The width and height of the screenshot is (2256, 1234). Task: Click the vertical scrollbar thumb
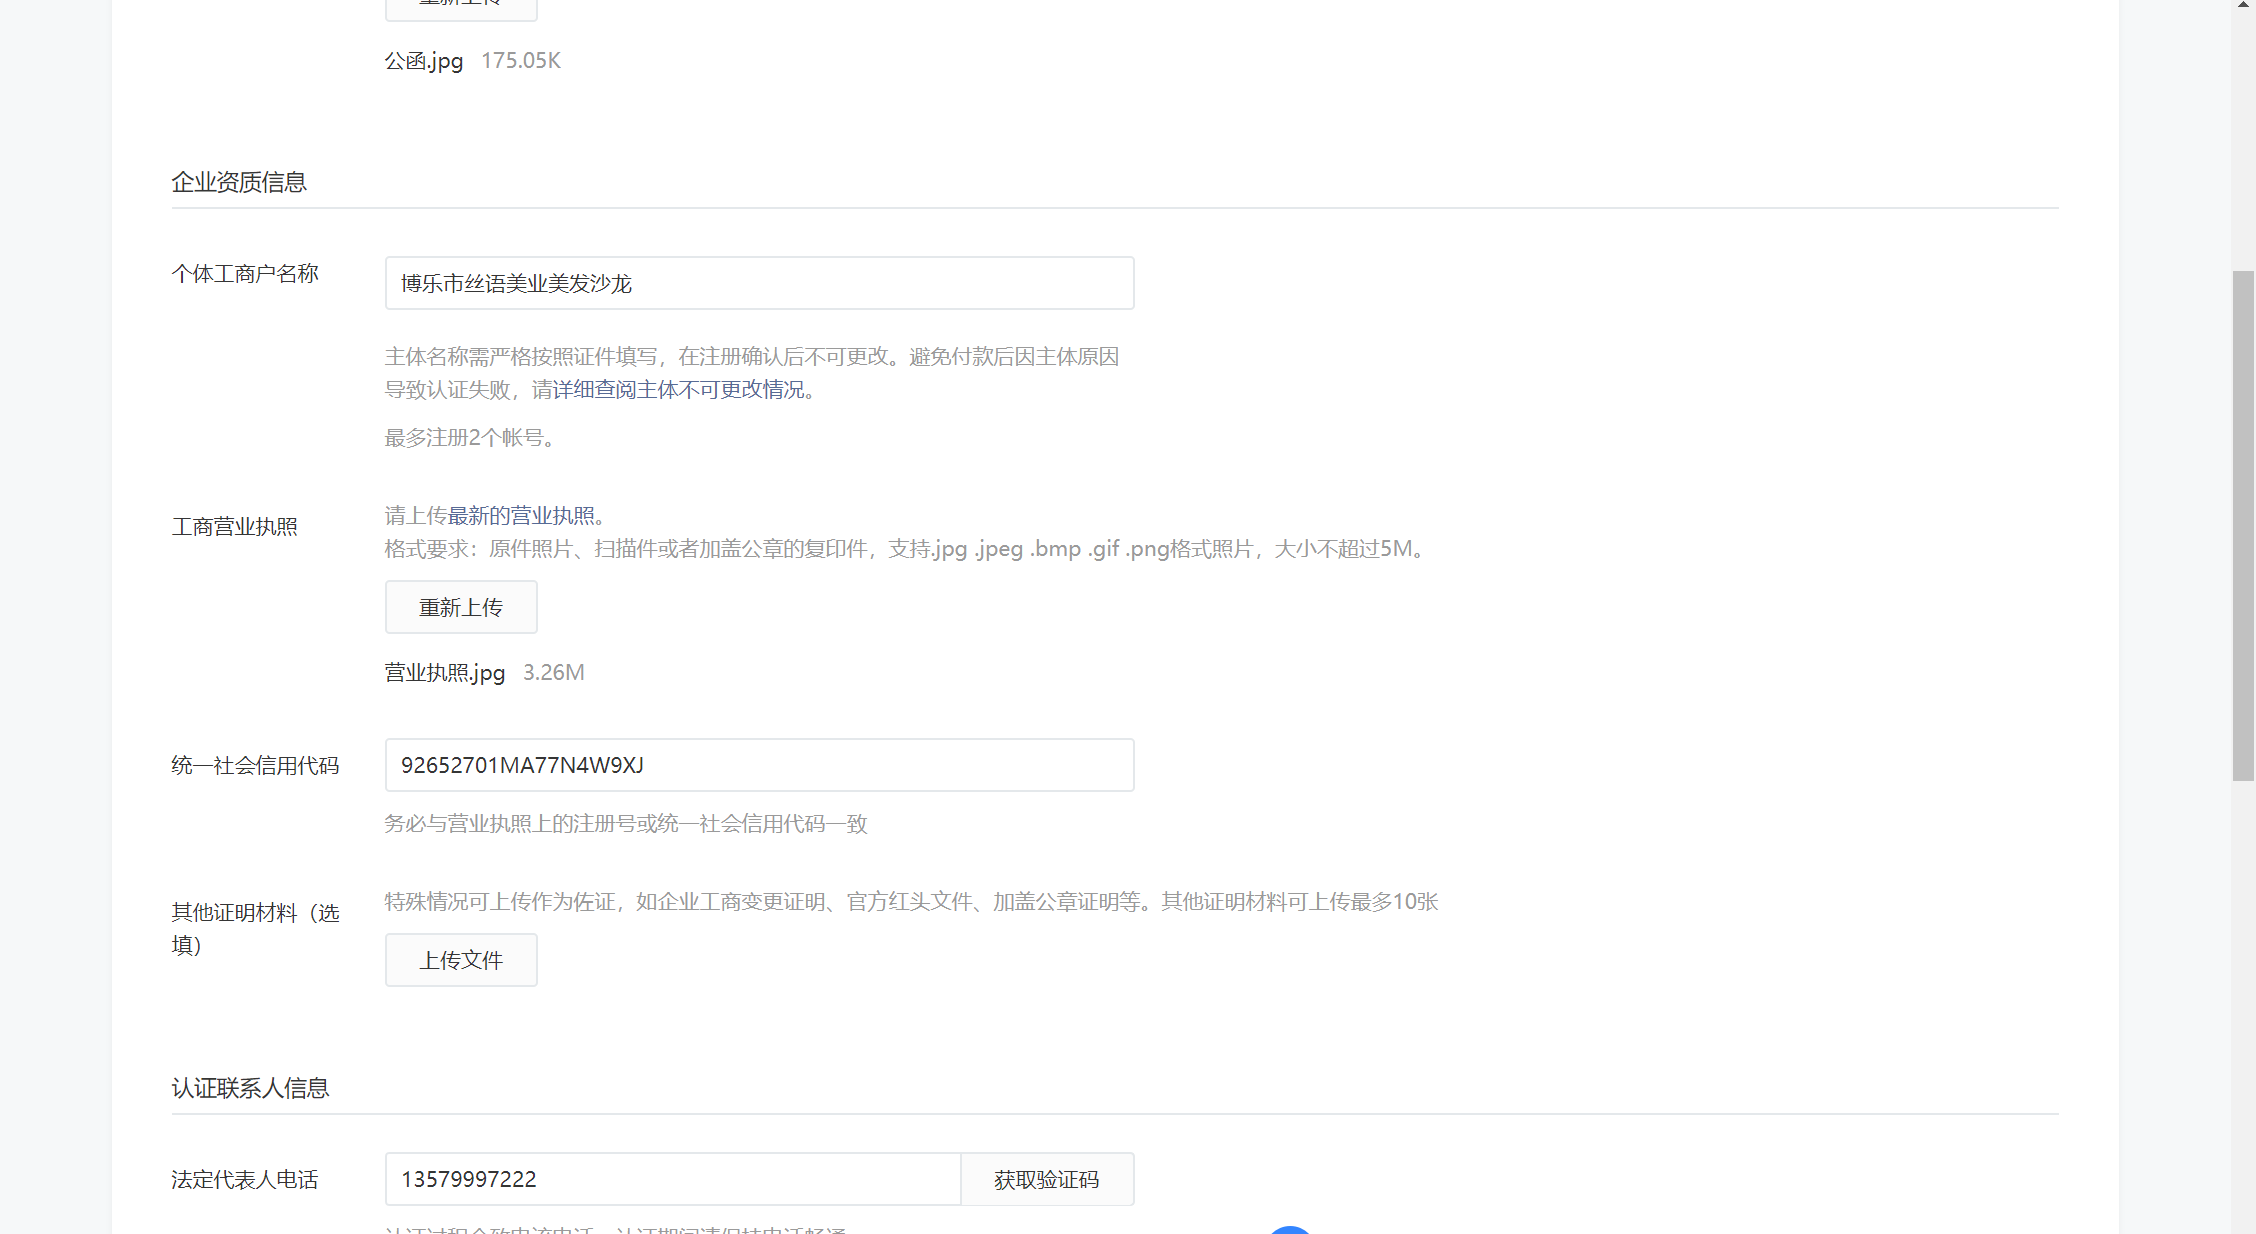2243,524
